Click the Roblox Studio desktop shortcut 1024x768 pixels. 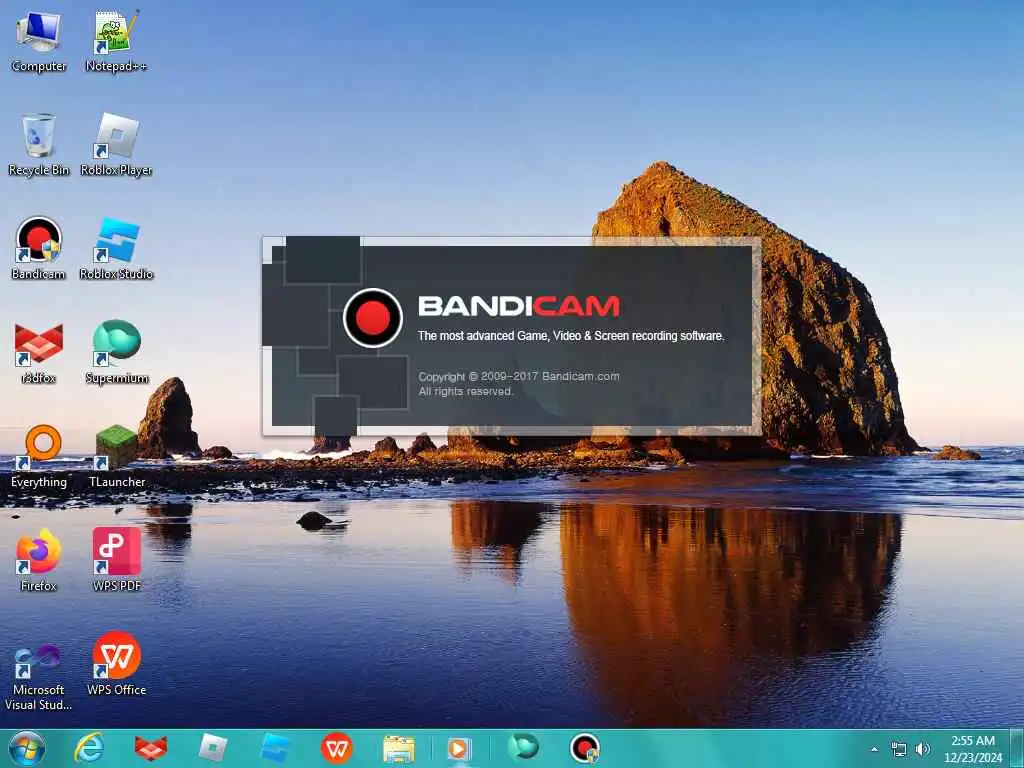click(x=116, y=248)
